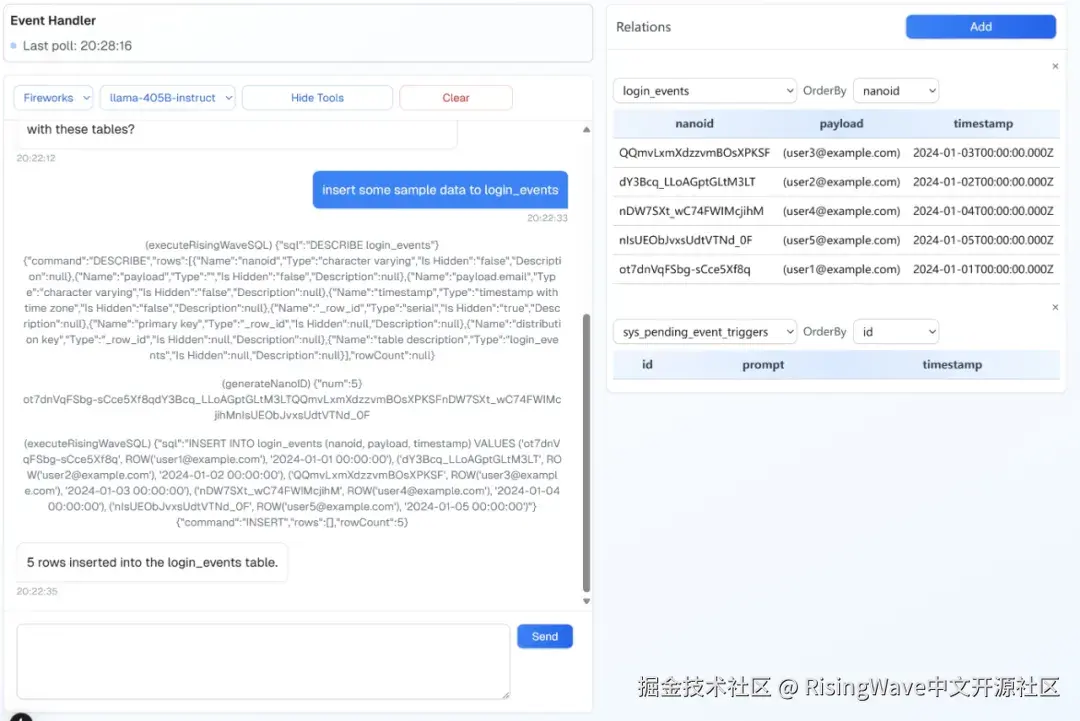
Task: Open the llama-405B-instruct model dropdown
Action: [x=167, y=97]
